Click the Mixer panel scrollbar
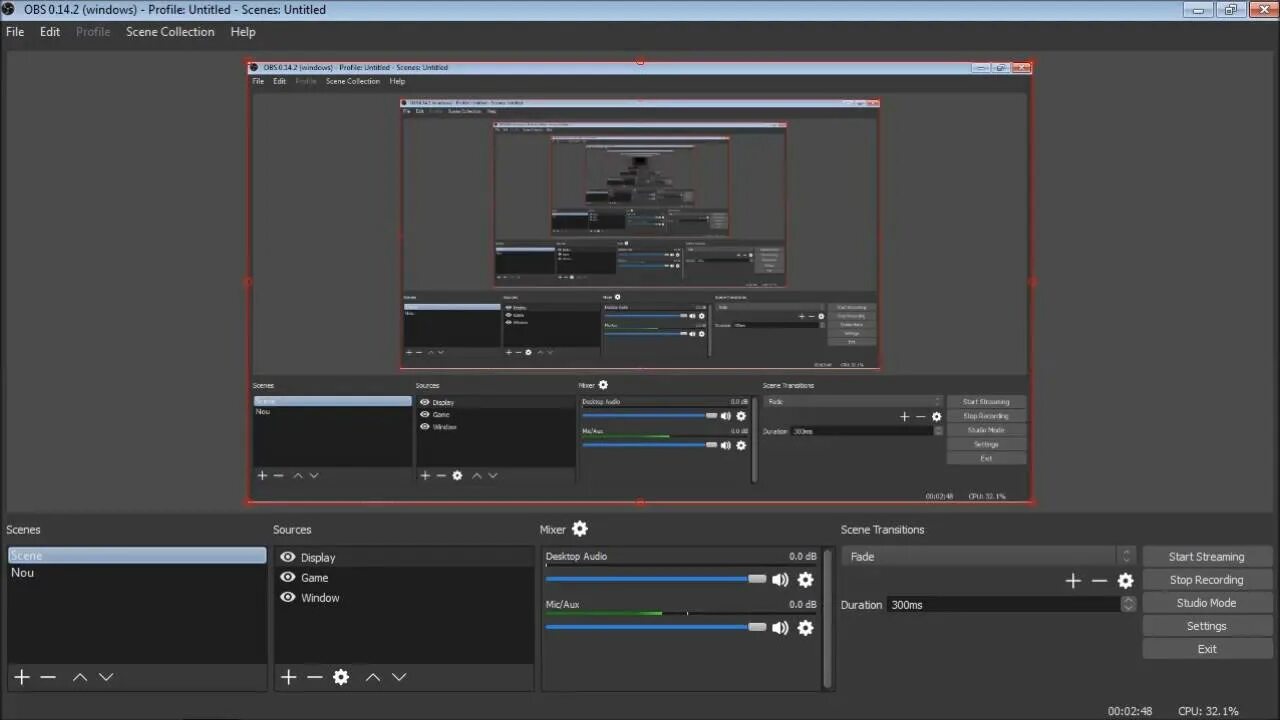 (827, 619)
